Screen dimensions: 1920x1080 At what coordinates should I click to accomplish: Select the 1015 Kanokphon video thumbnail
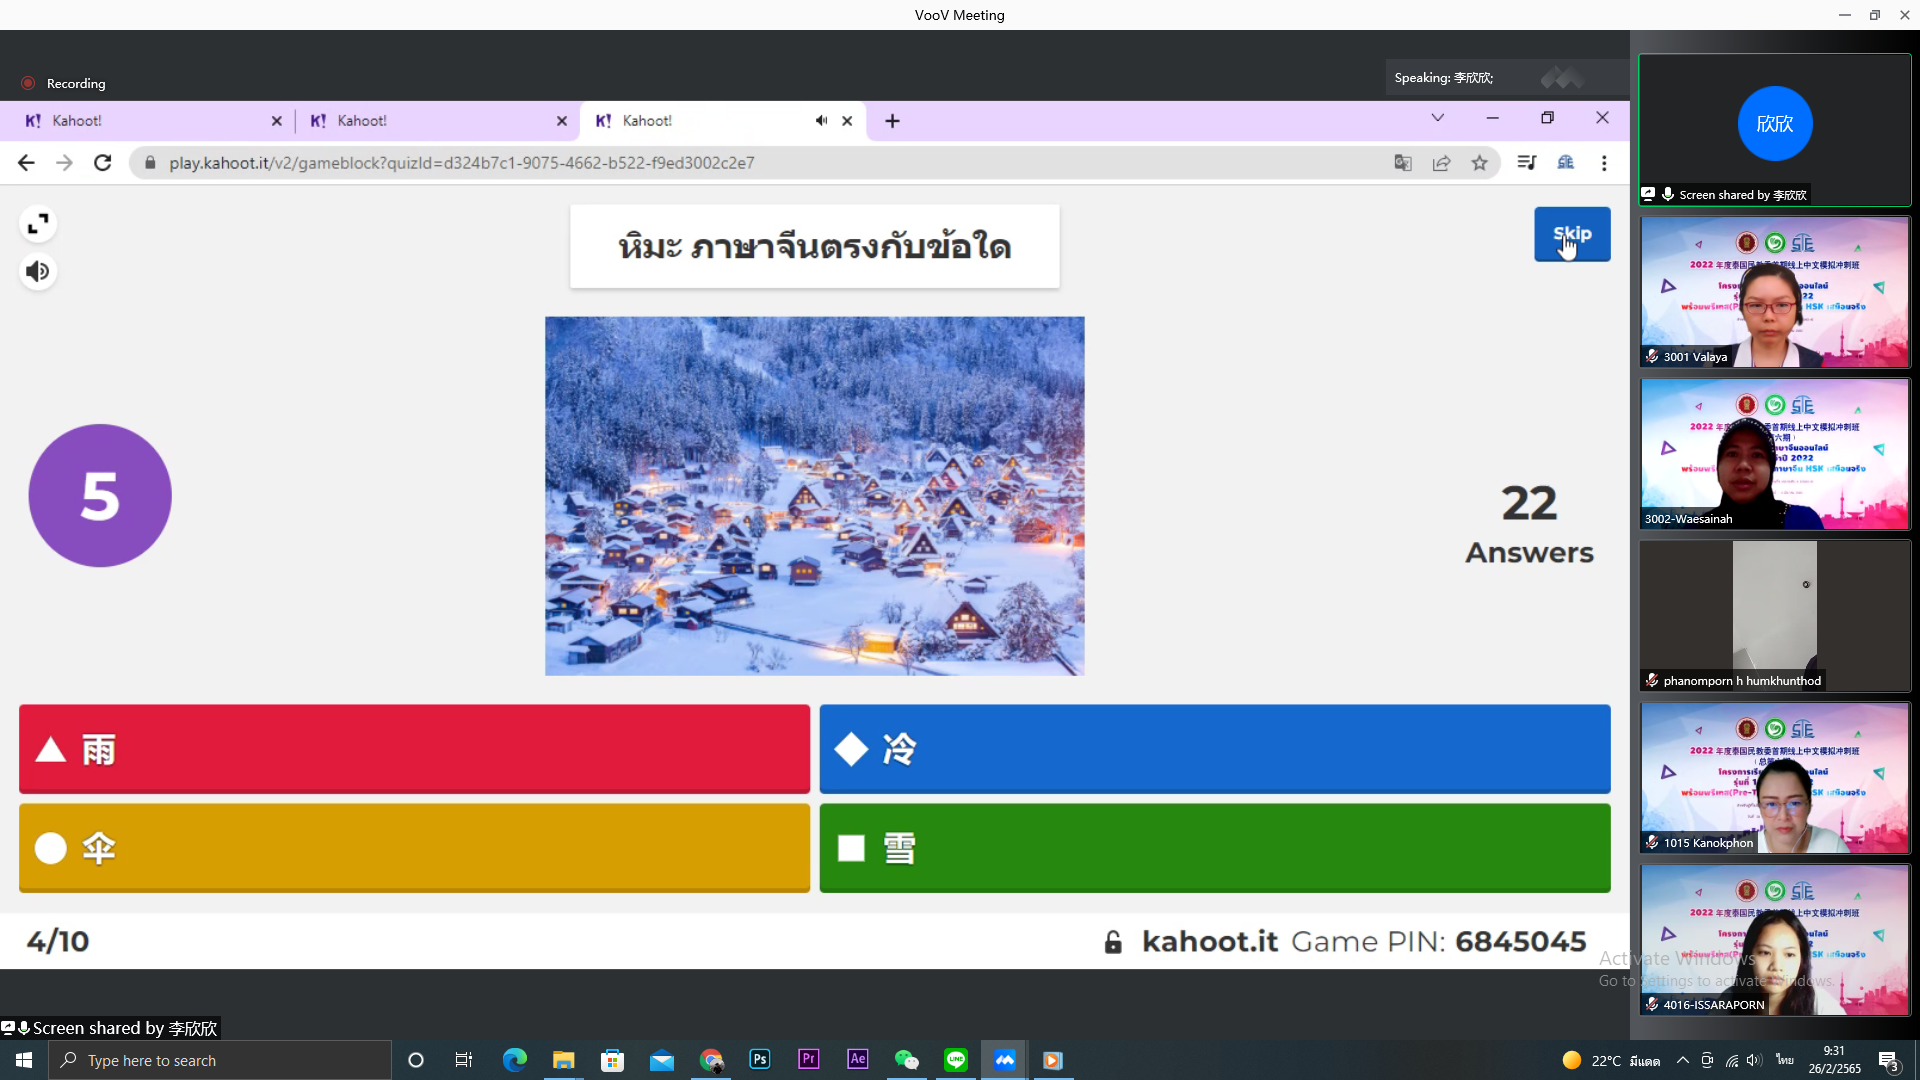coord(1775,778)
